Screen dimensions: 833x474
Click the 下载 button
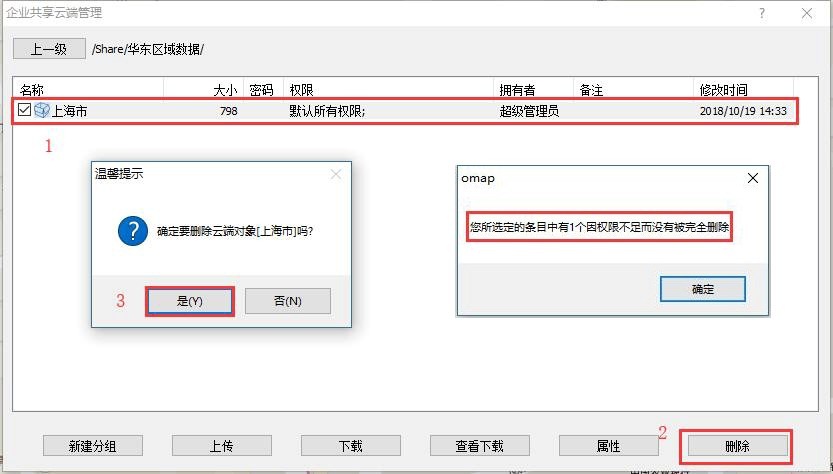point(351,446)
